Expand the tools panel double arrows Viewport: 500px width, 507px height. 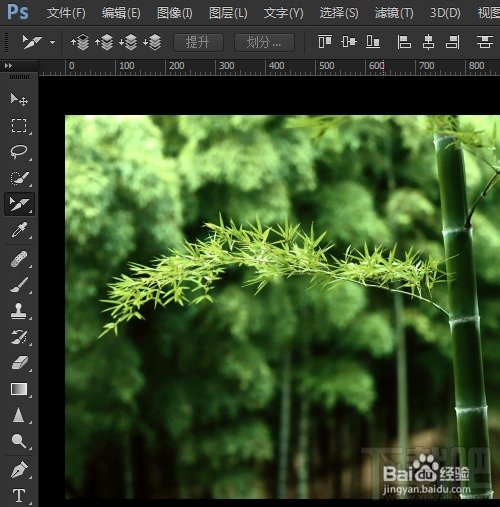click(x=8, y=66)
